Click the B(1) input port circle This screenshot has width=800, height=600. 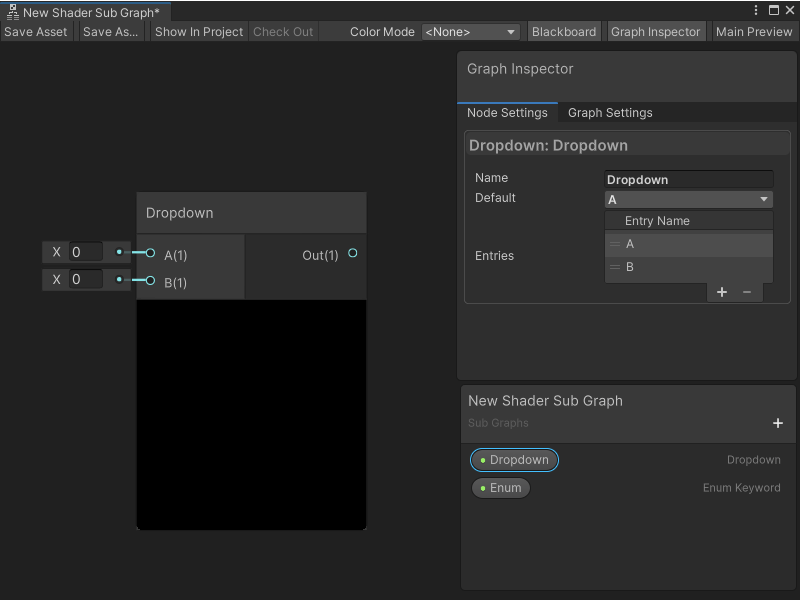[x=148, y=282]
